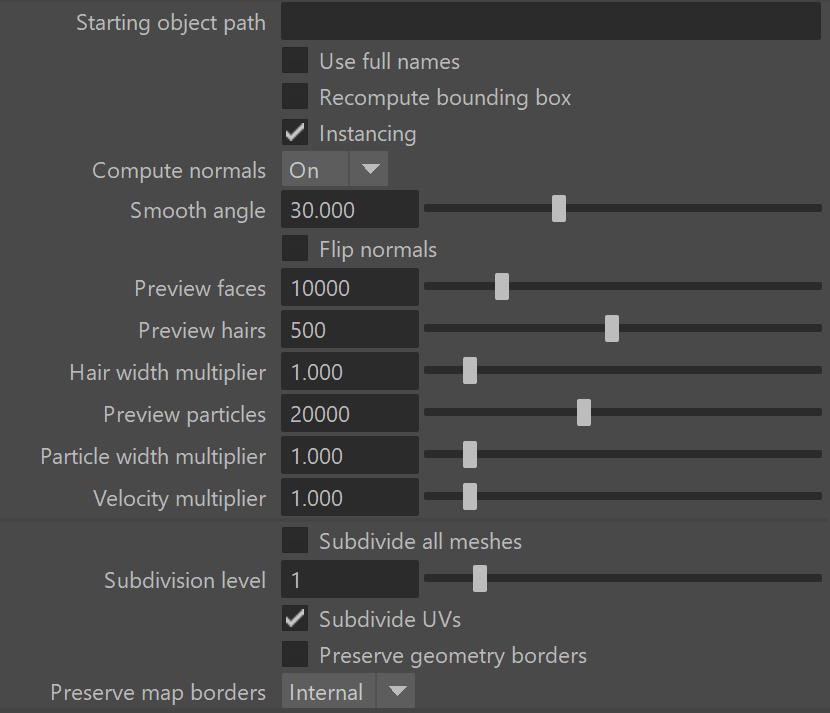Screen dimensions: 830x713
Task: Check Subdivide all meshes option
Action: pyautogui.click(x=295, y=540)
